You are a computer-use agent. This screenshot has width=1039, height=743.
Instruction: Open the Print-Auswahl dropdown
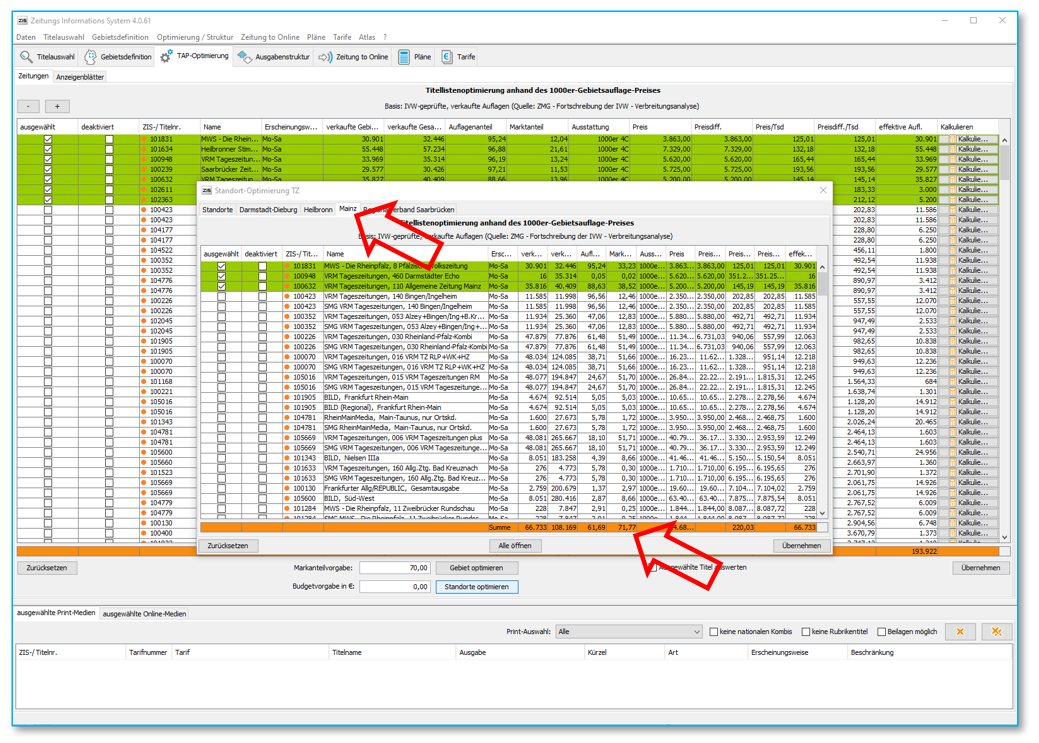pyautogui.click(x=630, y=632)
